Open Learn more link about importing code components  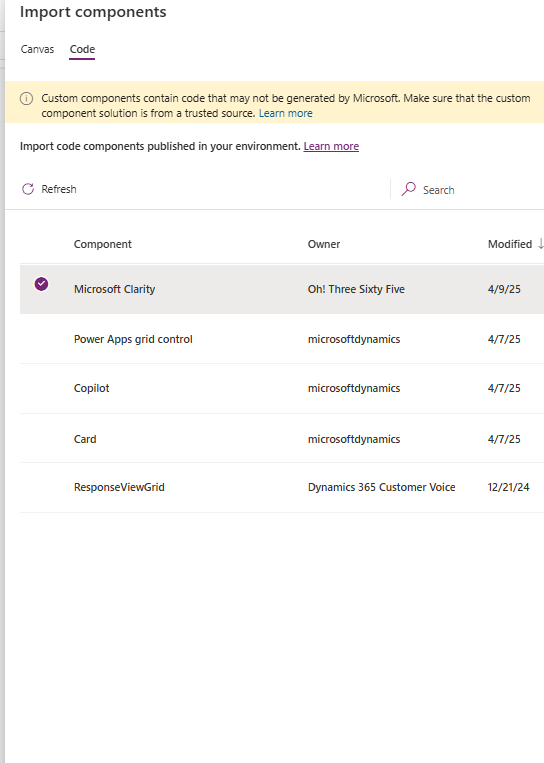tap(331, 146)
